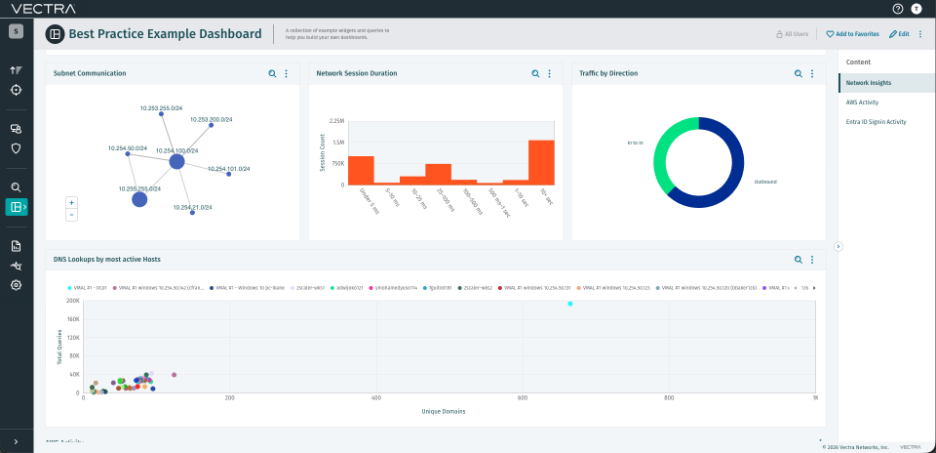Open the user profile avatar menu
Image resolution: width=936 pixels, height=453 pixels.
pos(916,8)
